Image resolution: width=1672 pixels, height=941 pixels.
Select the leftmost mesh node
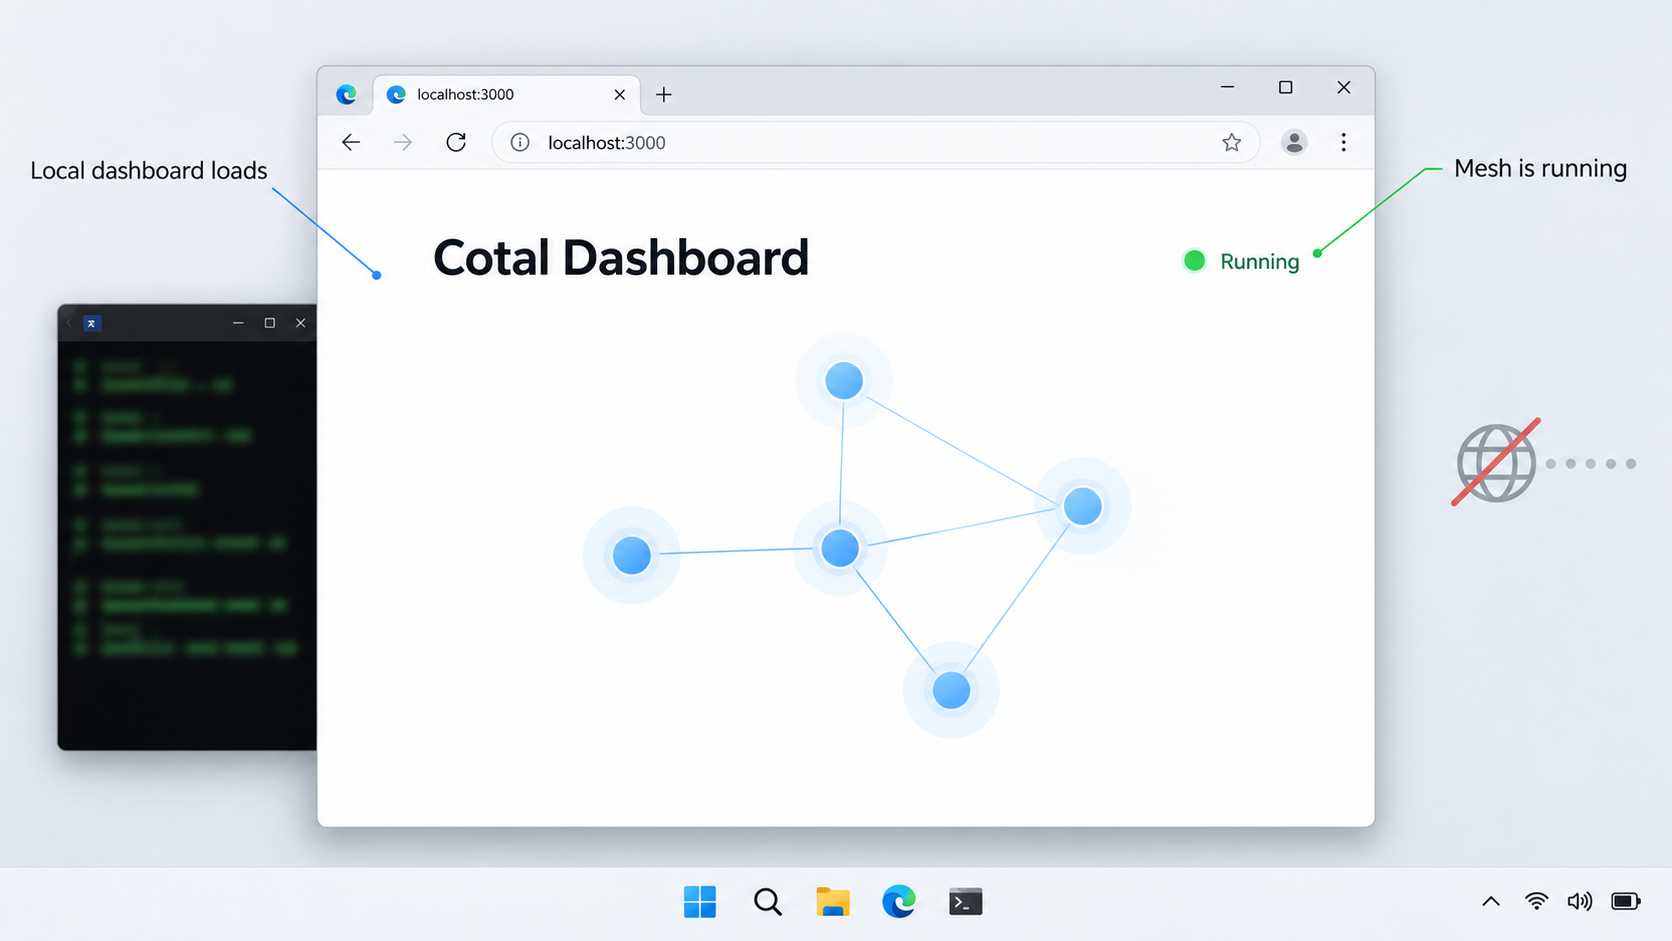coord(632,555)
